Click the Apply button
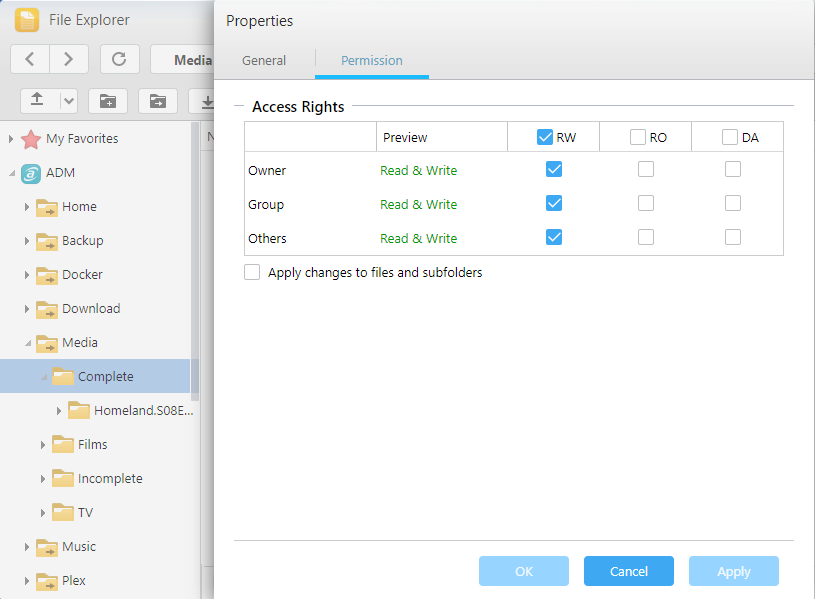Image resolution: width=815 pixels, height=599 pixels. tap(734, 571)
